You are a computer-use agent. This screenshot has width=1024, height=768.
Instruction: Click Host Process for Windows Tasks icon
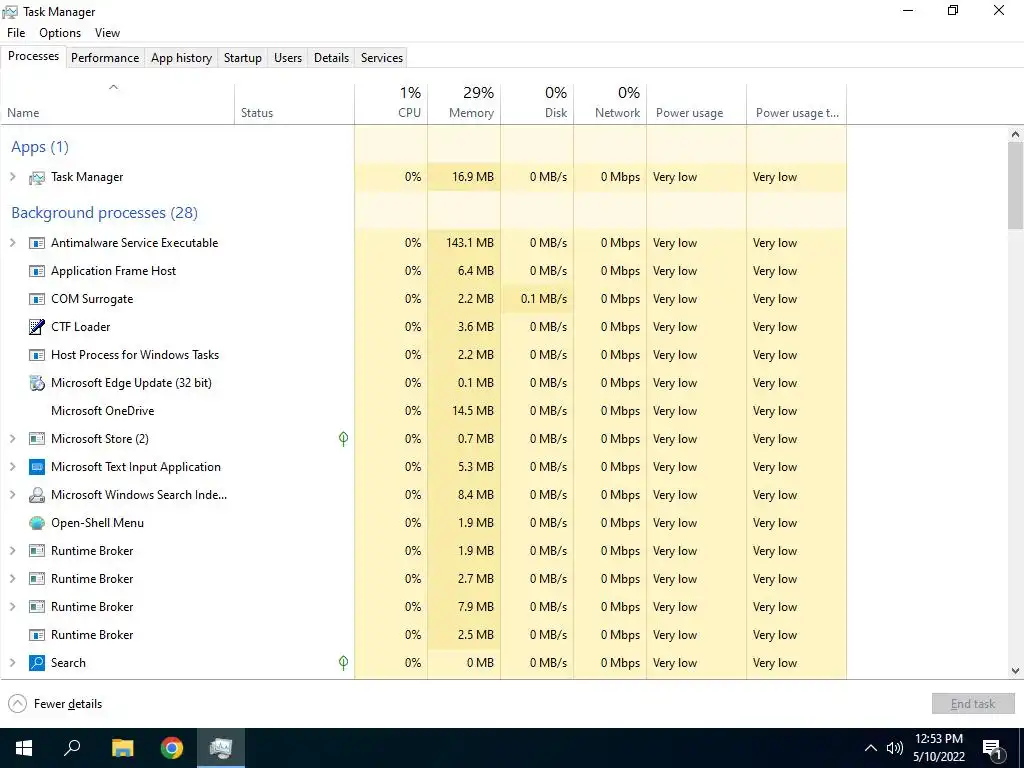(x=37, y=355)
